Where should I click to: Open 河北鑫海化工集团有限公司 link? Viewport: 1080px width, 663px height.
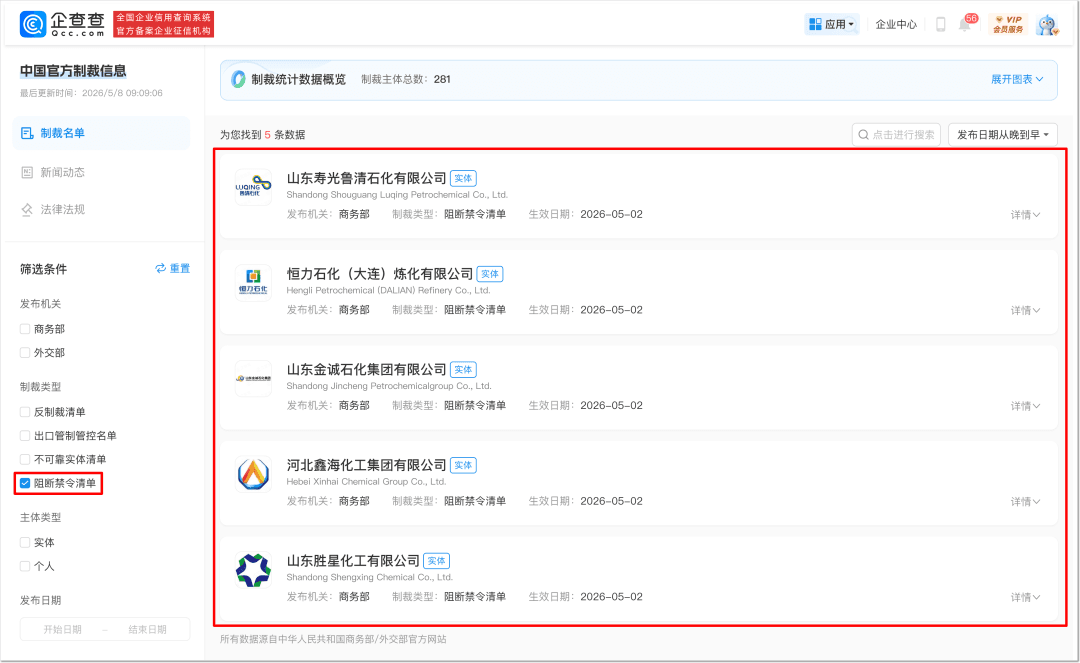tap(366, 465)
